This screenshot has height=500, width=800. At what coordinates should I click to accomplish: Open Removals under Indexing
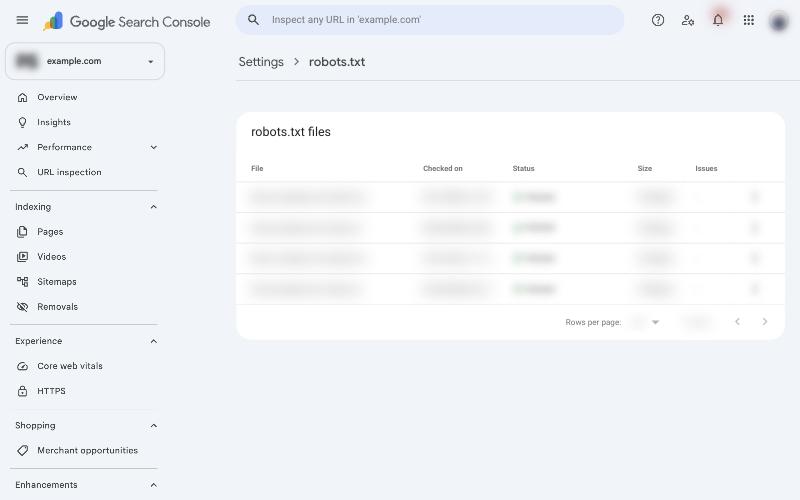coord(58,307)
